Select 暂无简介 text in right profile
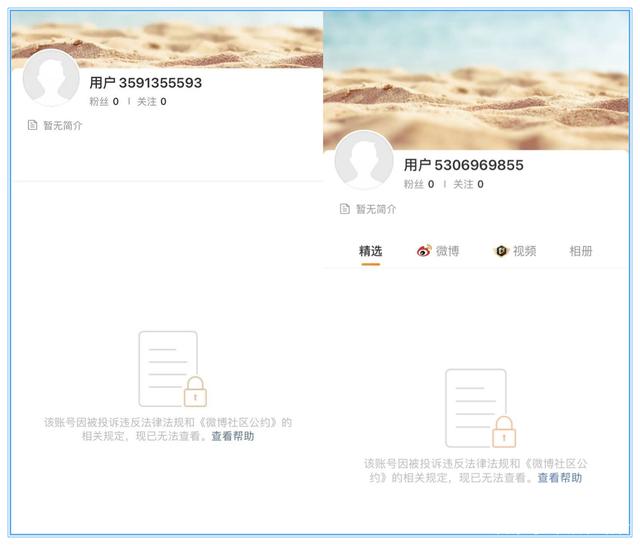 376,209
